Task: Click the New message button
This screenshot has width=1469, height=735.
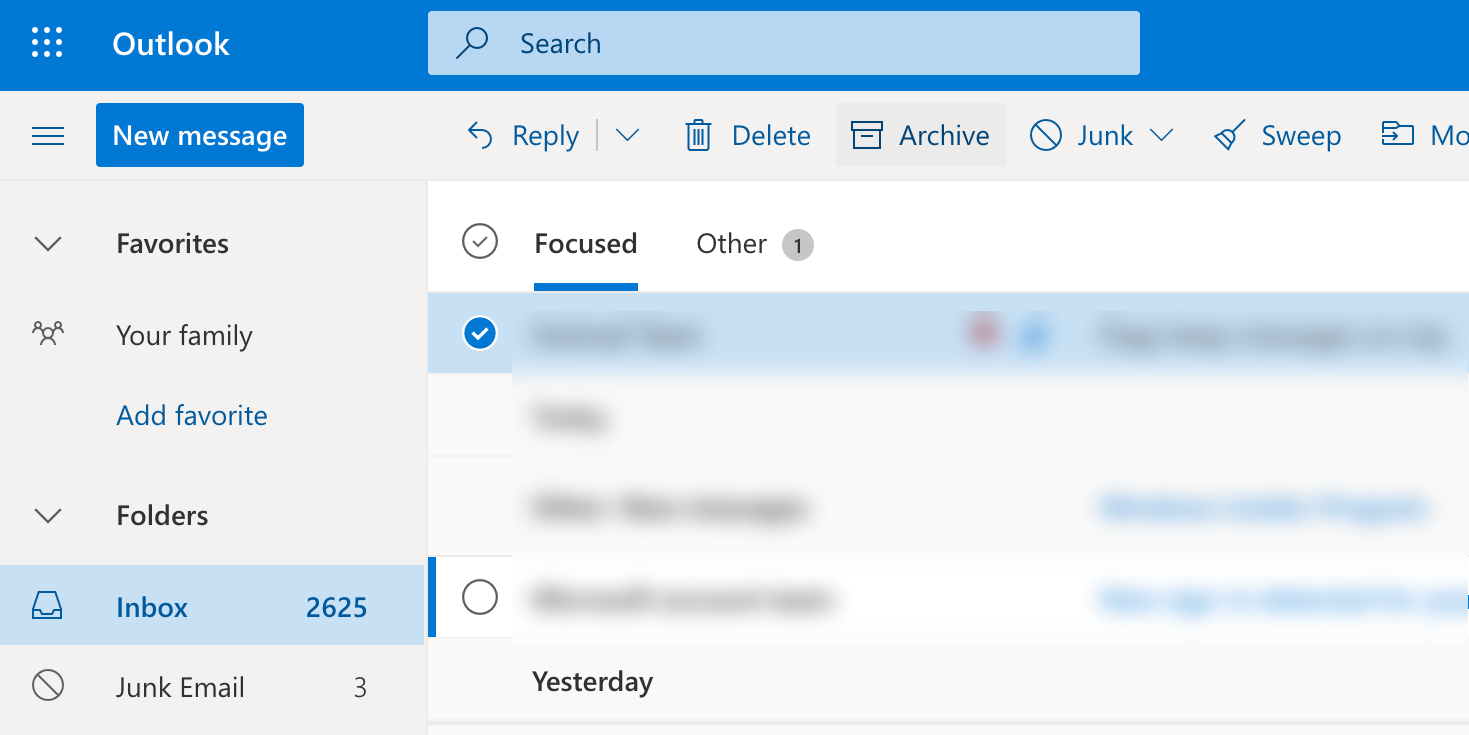Action: (199, 134)
